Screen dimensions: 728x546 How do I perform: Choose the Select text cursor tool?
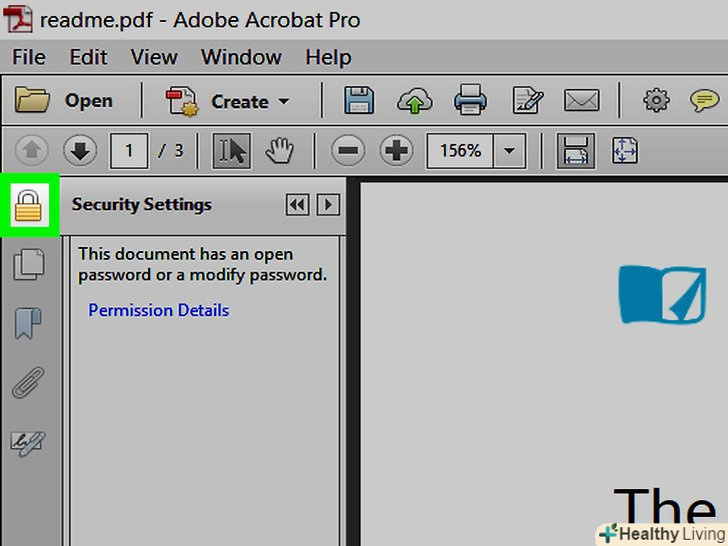click(232, 150)
